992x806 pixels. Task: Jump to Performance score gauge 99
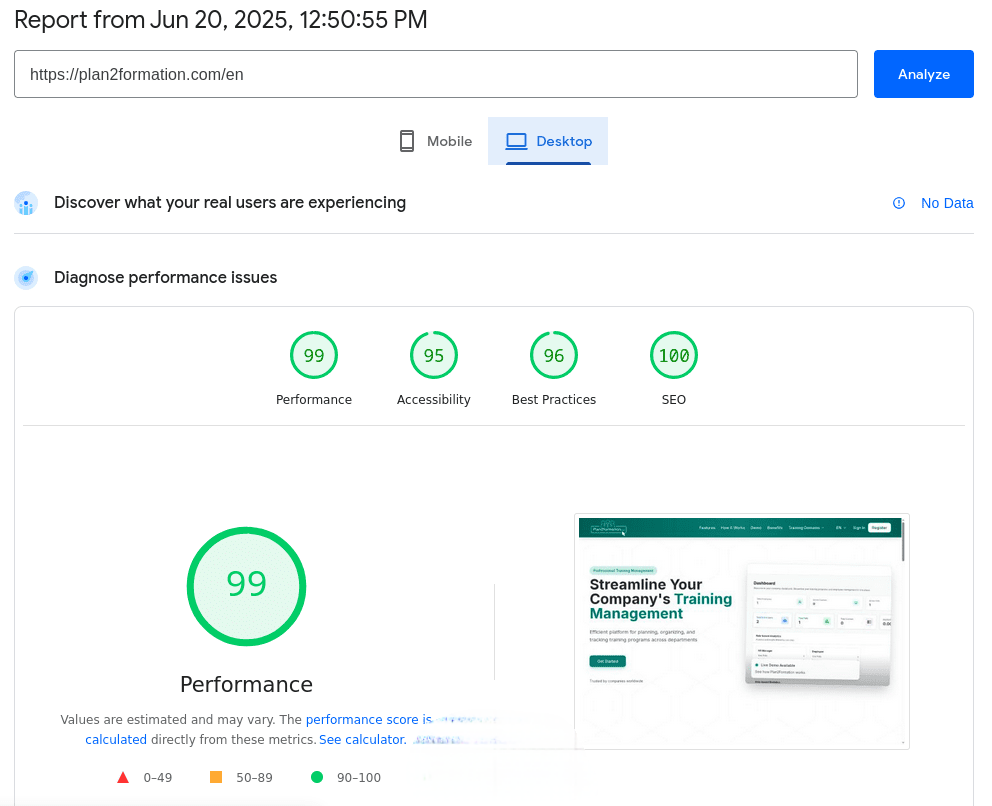[314, 356]
